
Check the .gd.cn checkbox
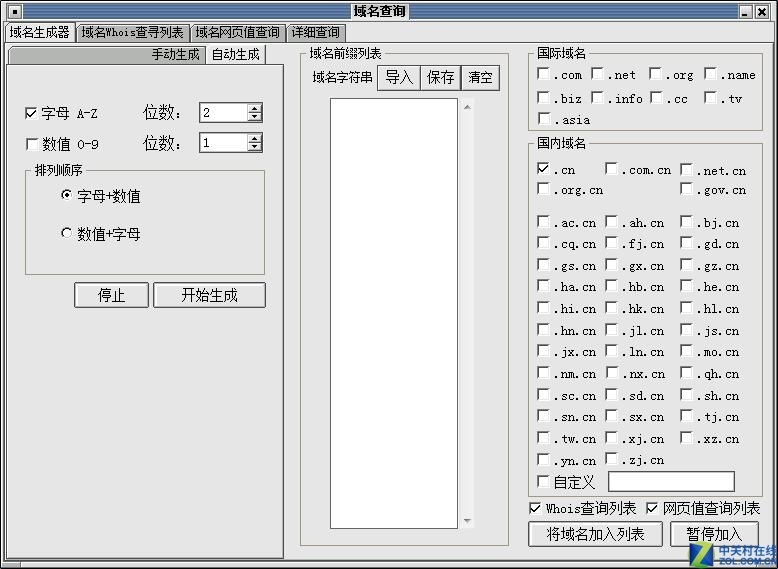687,243
